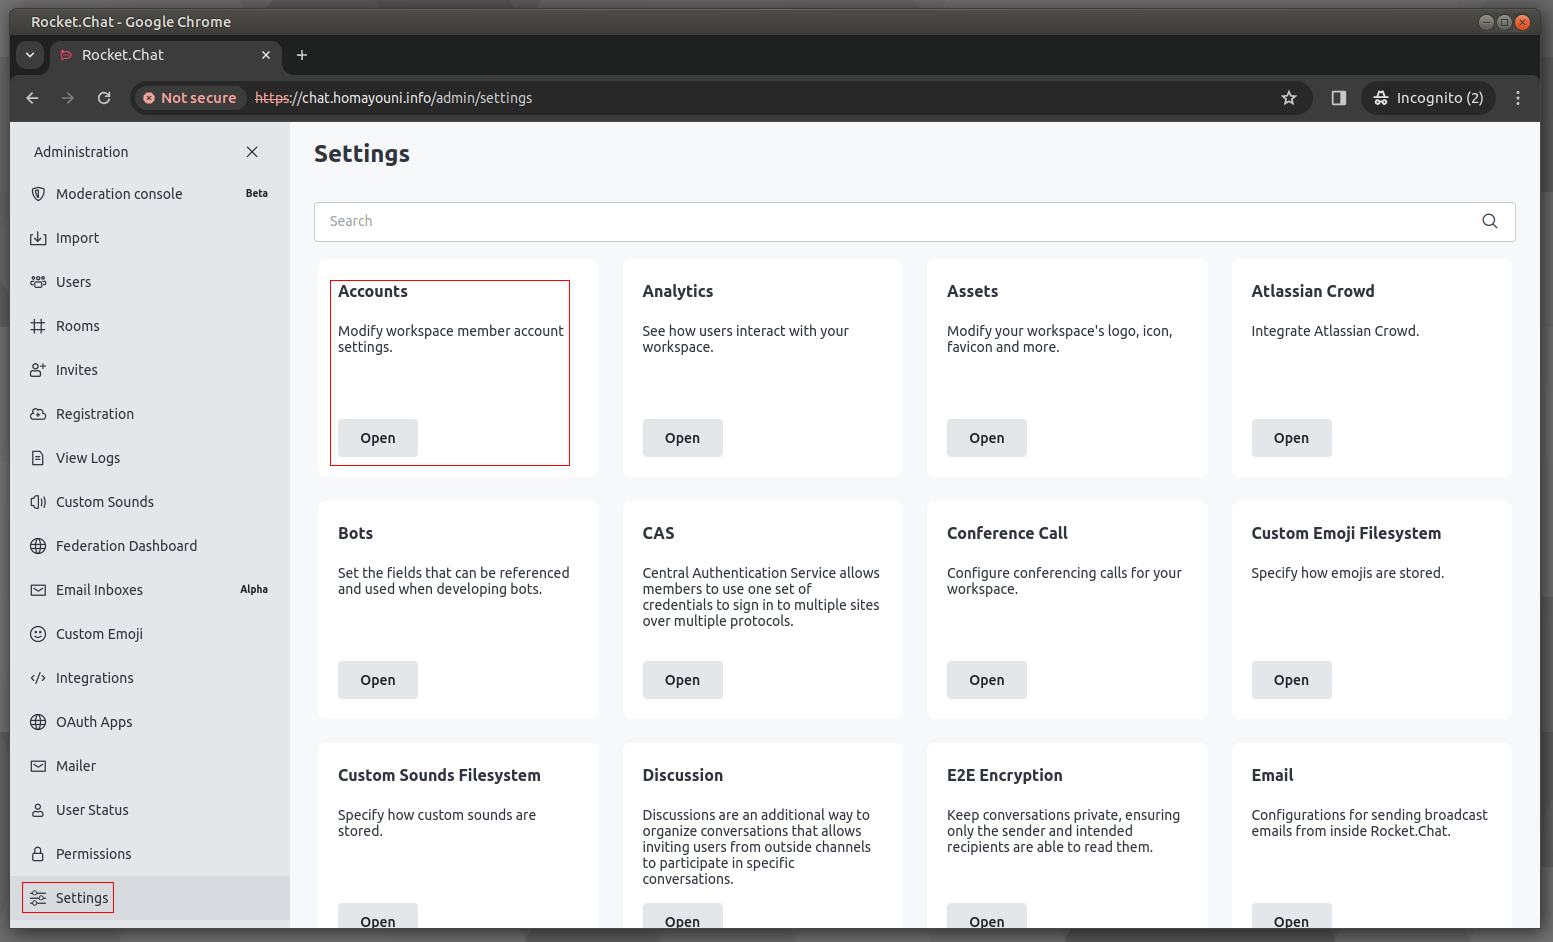Image resolution: width=1553 pixels, height=942 pixels.
Task: Open the Integrations menu item
Action: [x=150, y=678]
